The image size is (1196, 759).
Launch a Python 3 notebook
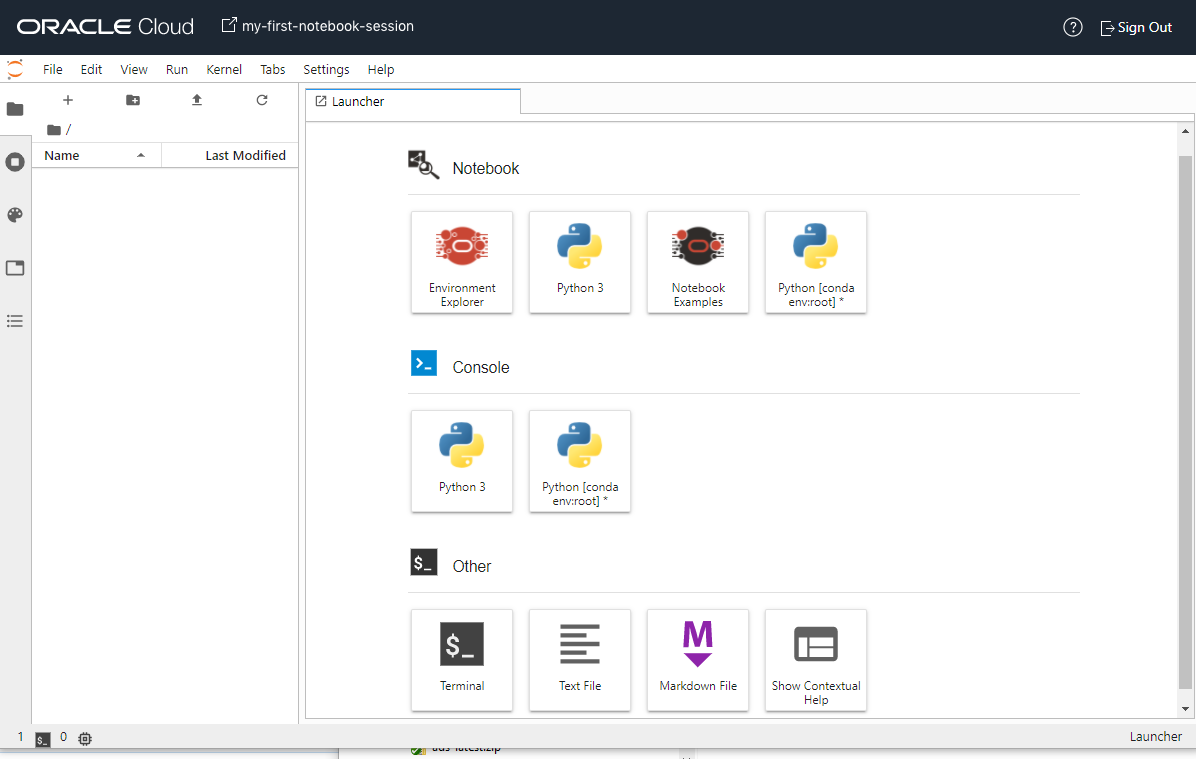pyautogui.click(x=580, y=262)
